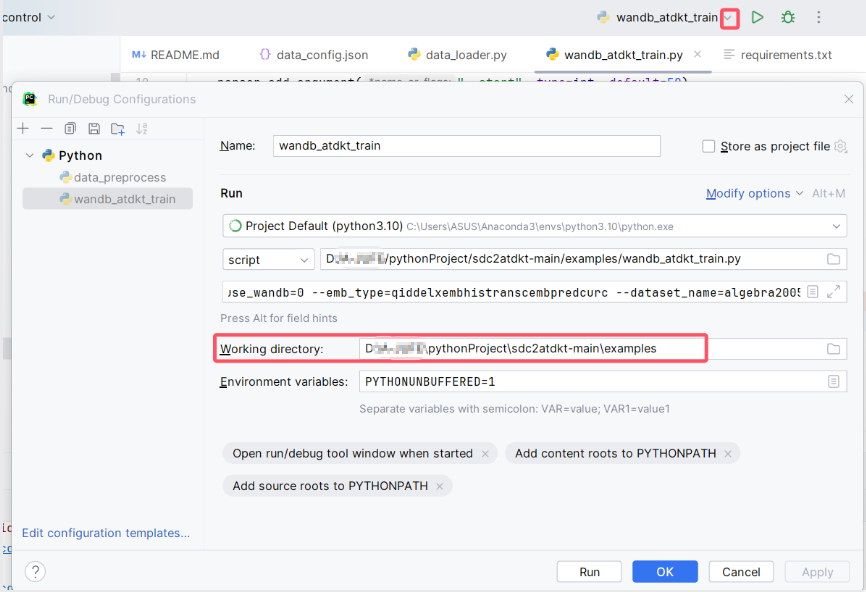Viewport: 866px width, 592px height.
Task: Click the Apply button
Action: pos(817,572)
